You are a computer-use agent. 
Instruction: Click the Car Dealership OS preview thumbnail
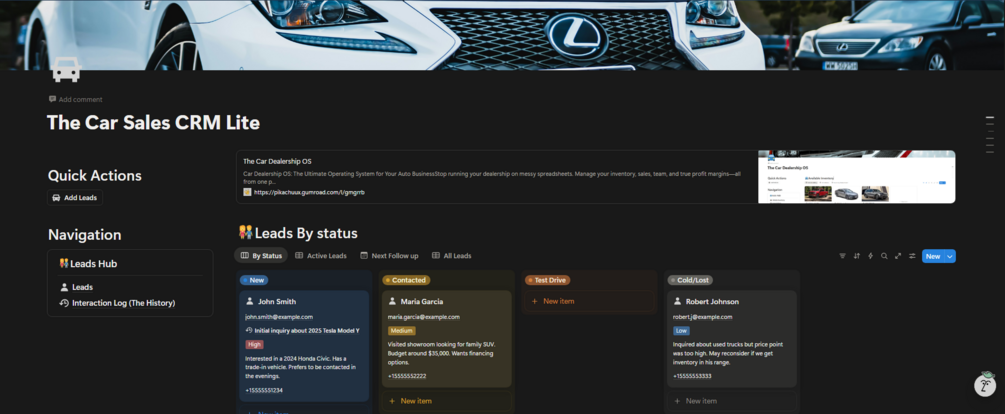(856, 177)
